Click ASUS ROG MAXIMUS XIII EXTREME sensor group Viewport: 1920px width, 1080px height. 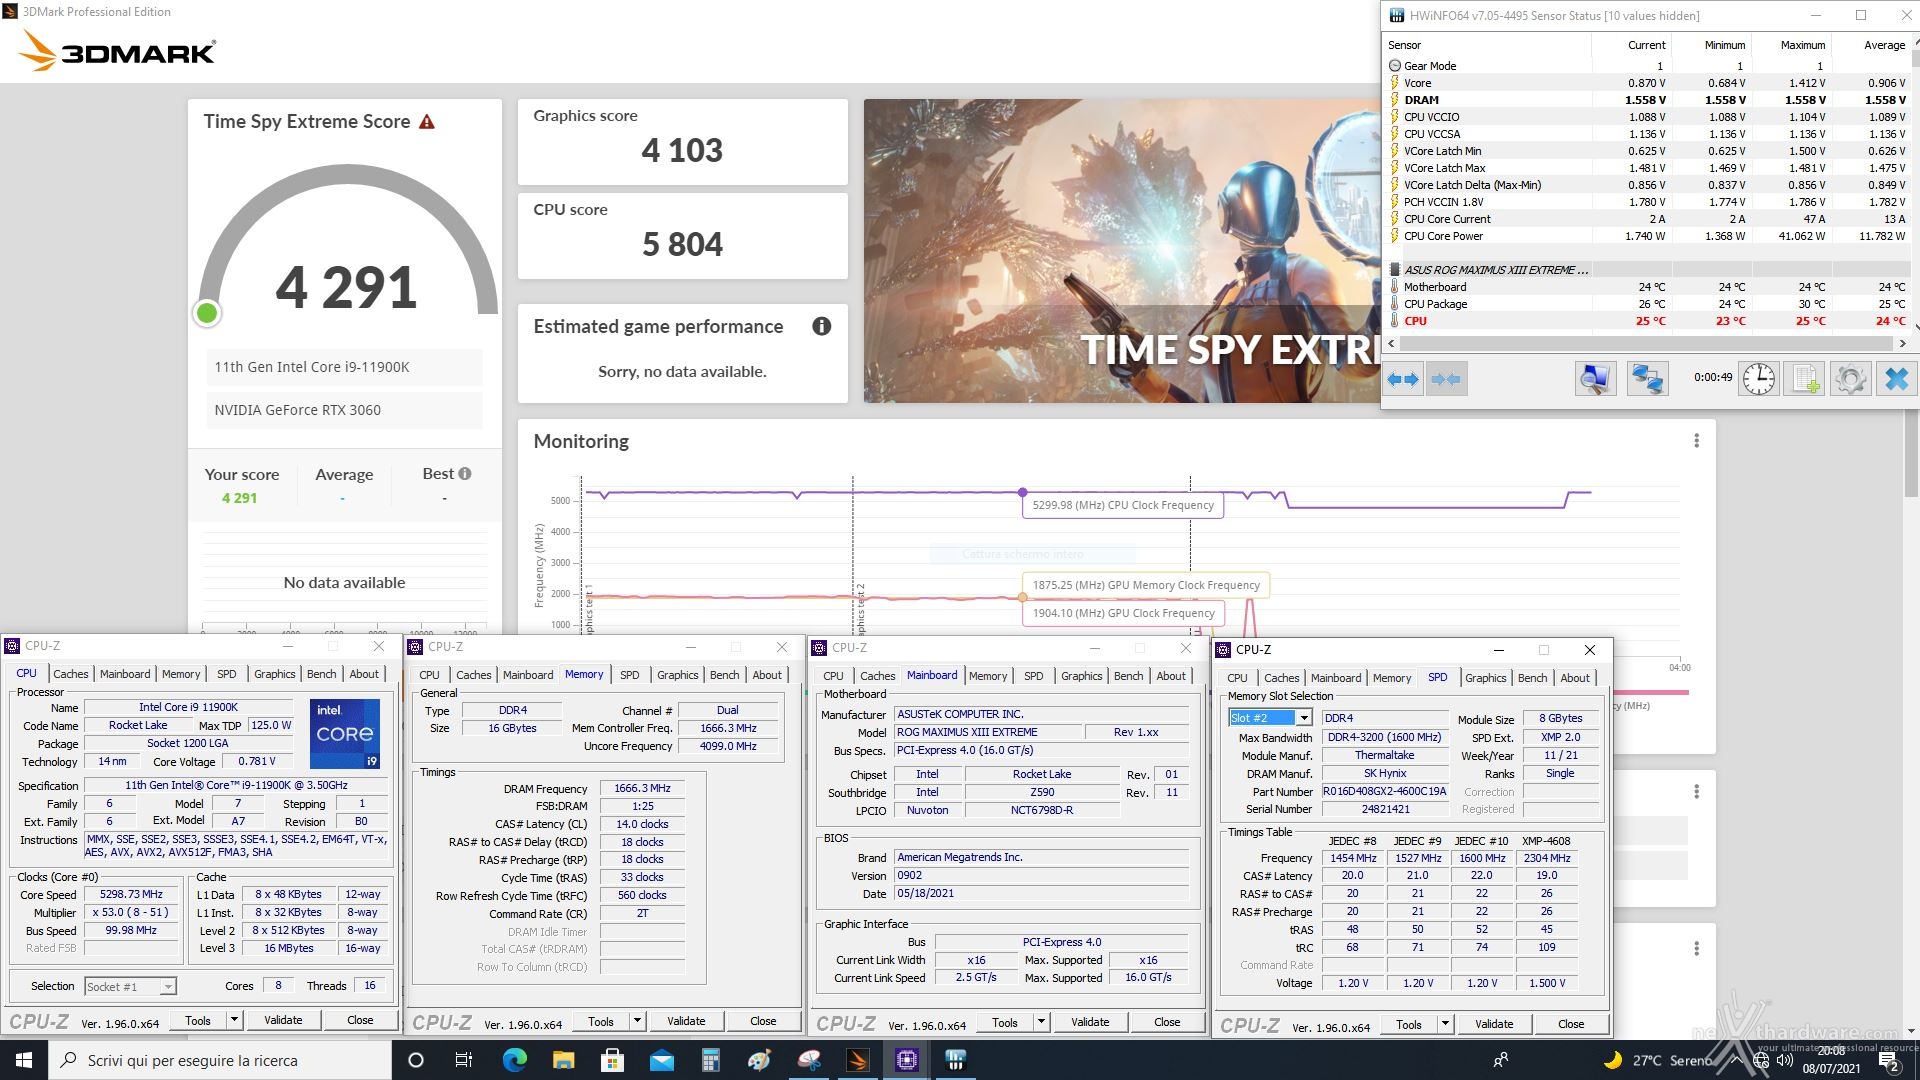point(1648,270)
